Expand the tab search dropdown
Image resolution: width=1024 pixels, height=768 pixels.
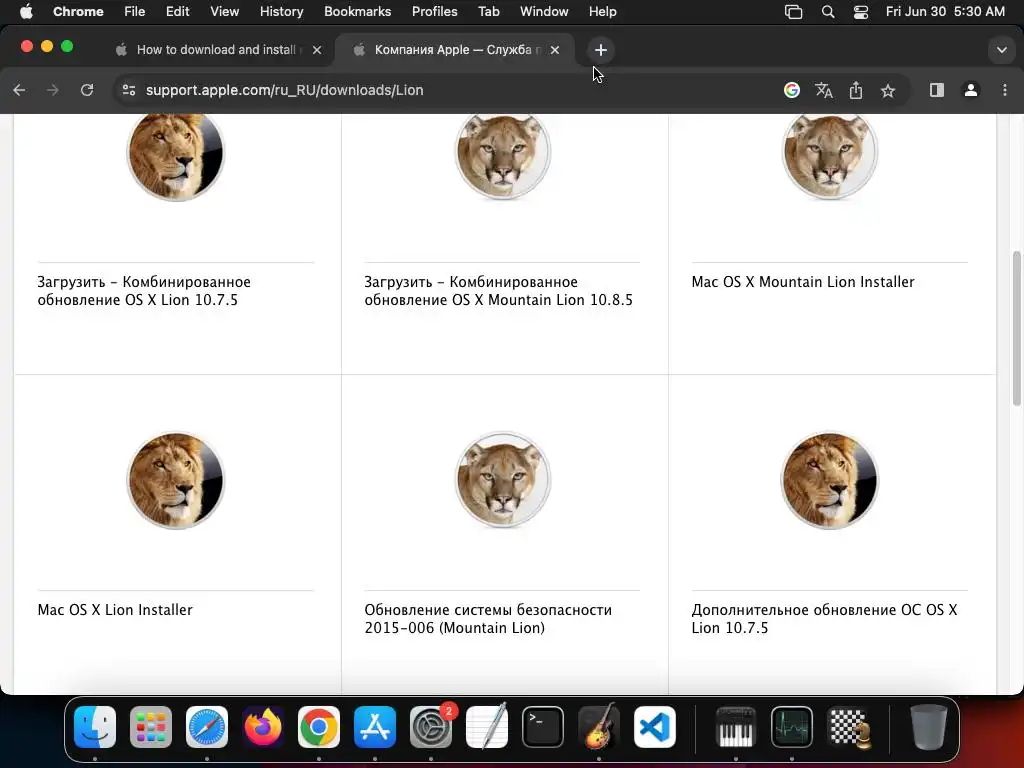click(1001, 50)
